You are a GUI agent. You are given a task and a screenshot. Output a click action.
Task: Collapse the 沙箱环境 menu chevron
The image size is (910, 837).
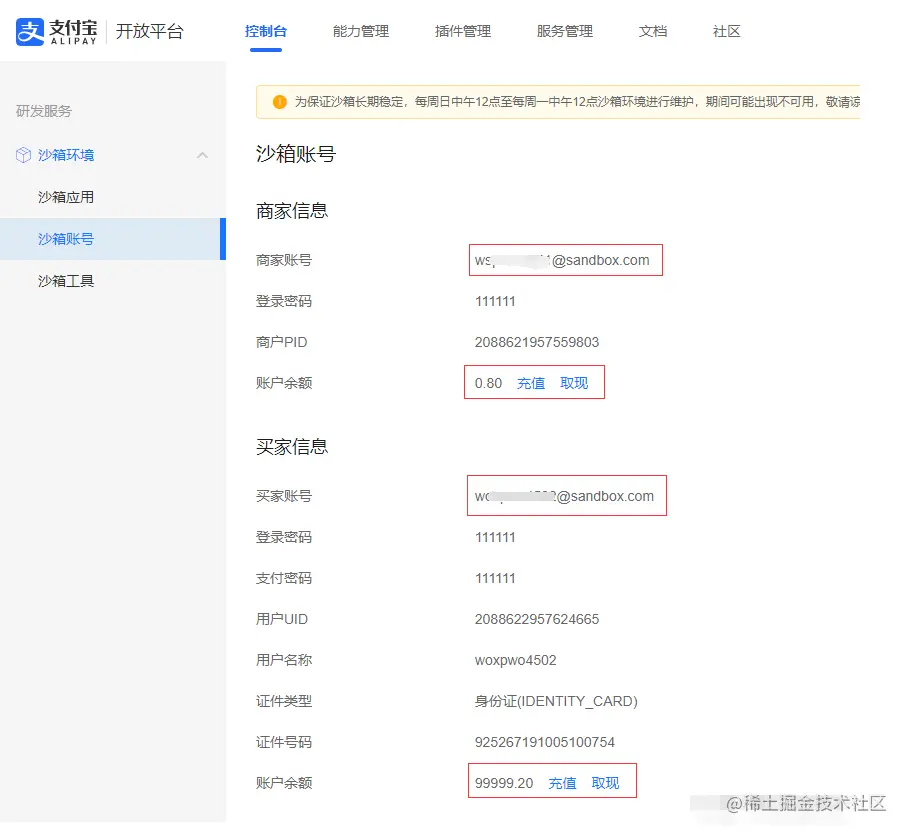(x=202, y=155)
